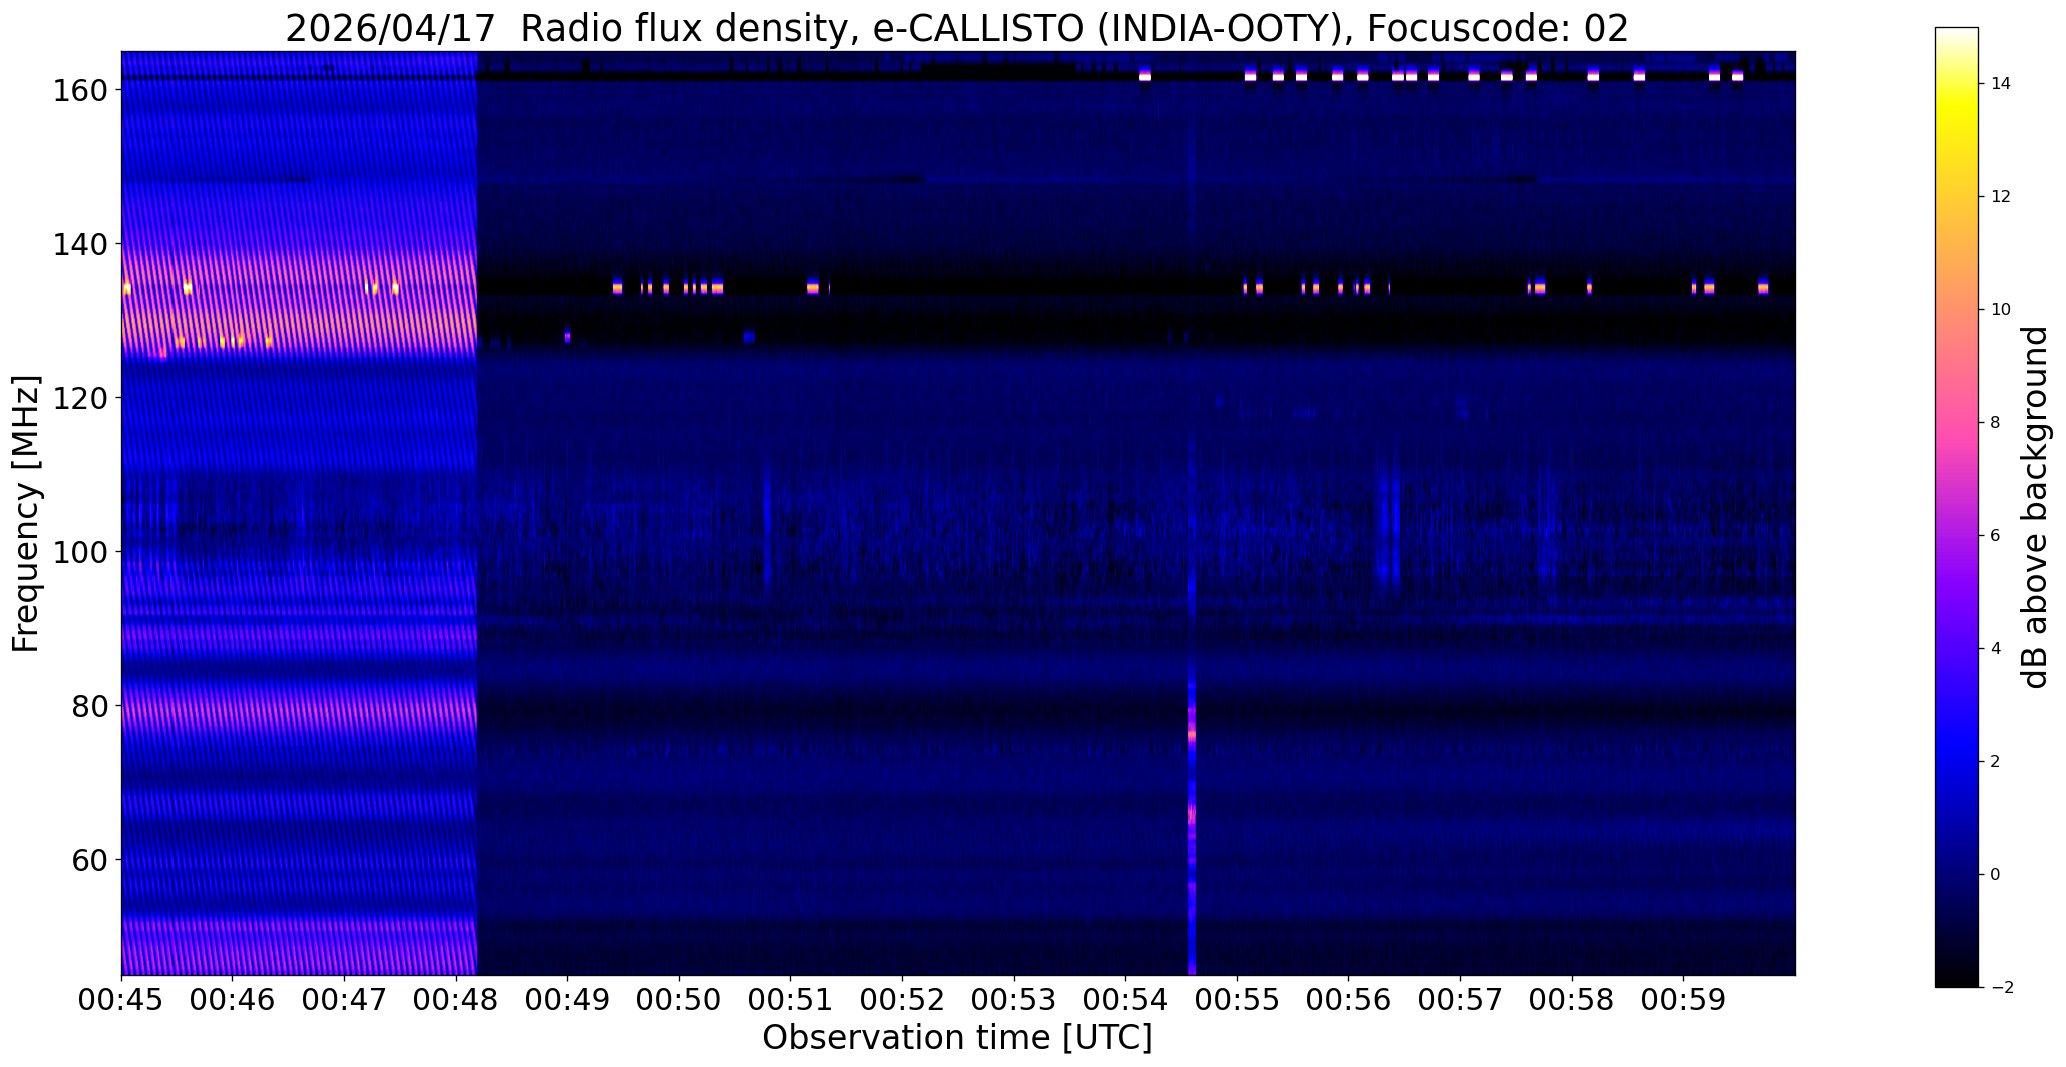Click the plot title mentioning e-CALLISTO INDIA-OOTY
The width and height of the screenshot is (2066, 1067).
click(x=957, y=28)
